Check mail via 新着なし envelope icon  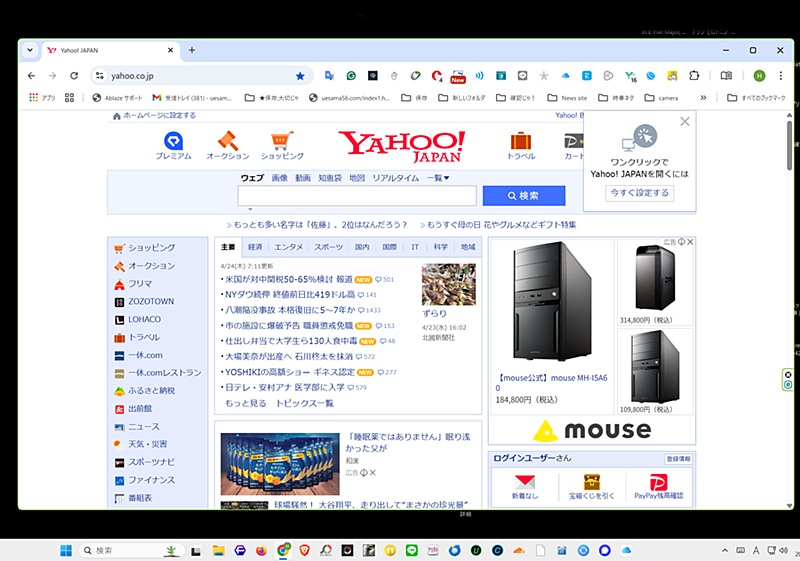pyautogui.click(x=525, y=486)
